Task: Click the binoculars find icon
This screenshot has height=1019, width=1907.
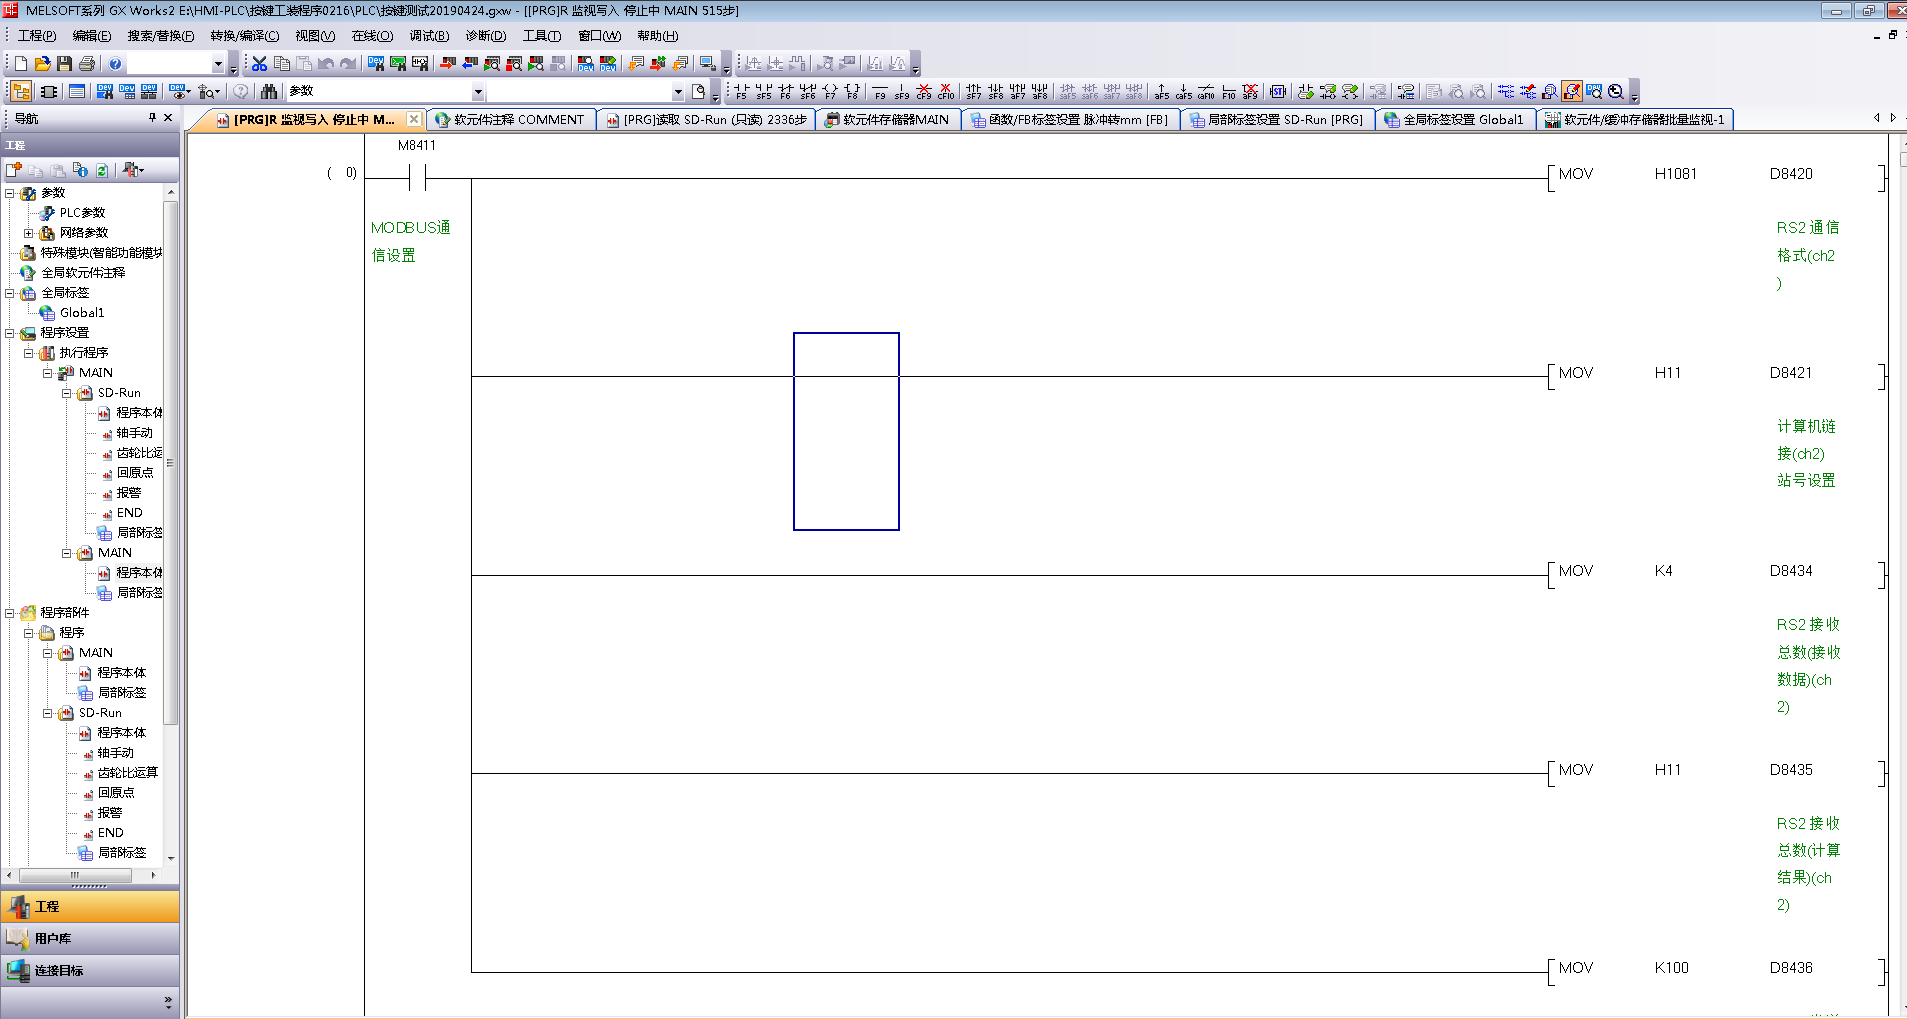Action: click(x=269, y=92)
